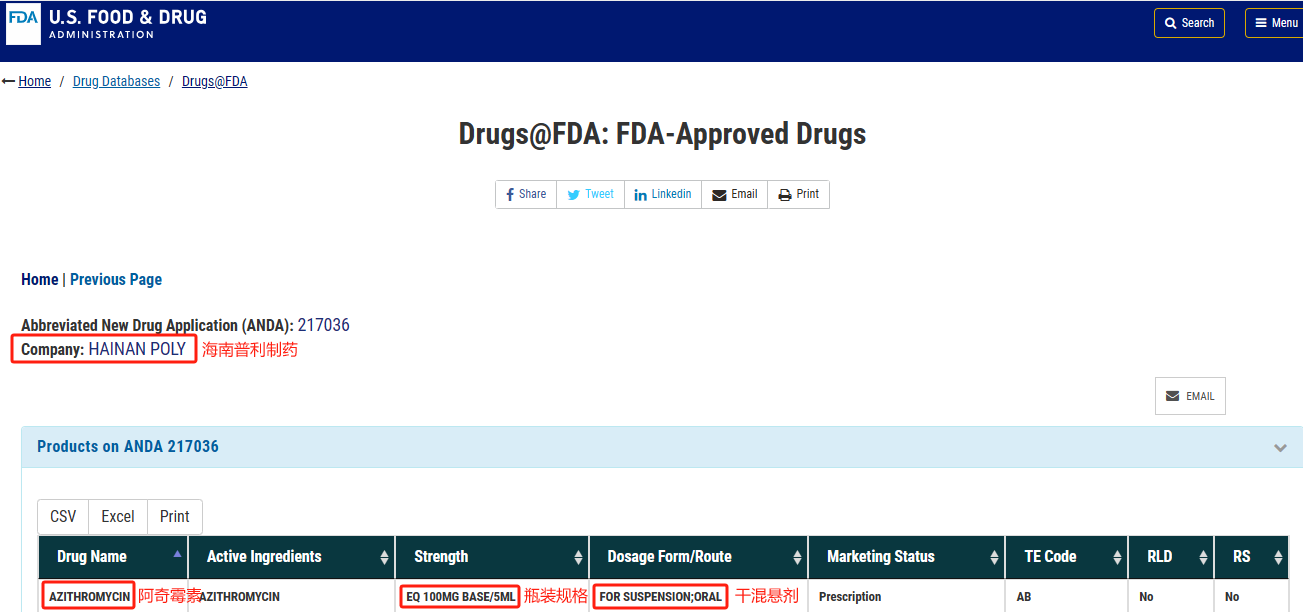
Task: Select FOR SUSPENSION;ORAL cell
Action: pos(660,597)
